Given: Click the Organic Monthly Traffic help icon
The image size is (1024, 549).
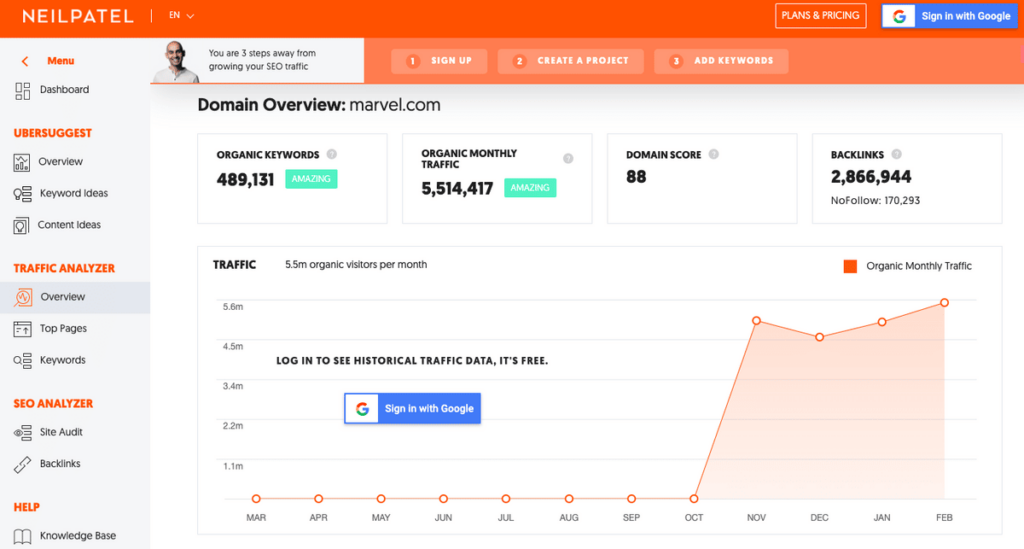Looking at the screenshot, I should pyautogui.click(x=568, y=159).
